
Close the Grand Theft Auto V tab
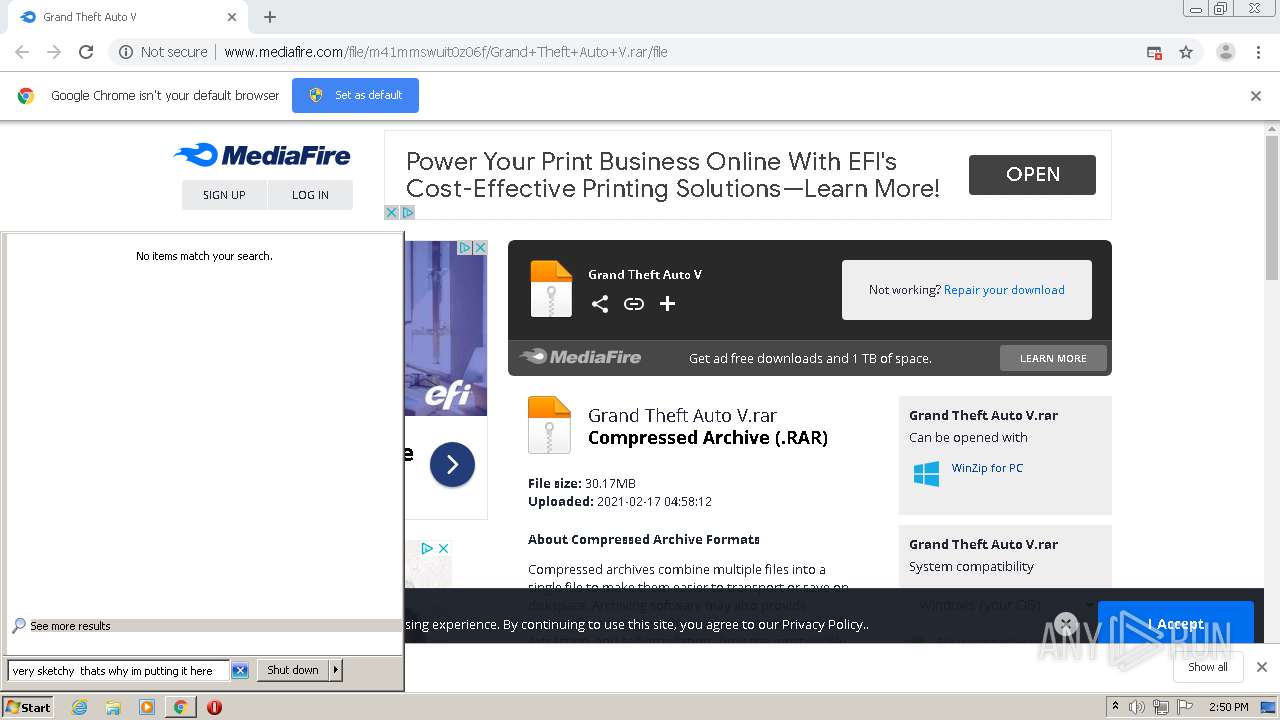(x=231, y=17)
